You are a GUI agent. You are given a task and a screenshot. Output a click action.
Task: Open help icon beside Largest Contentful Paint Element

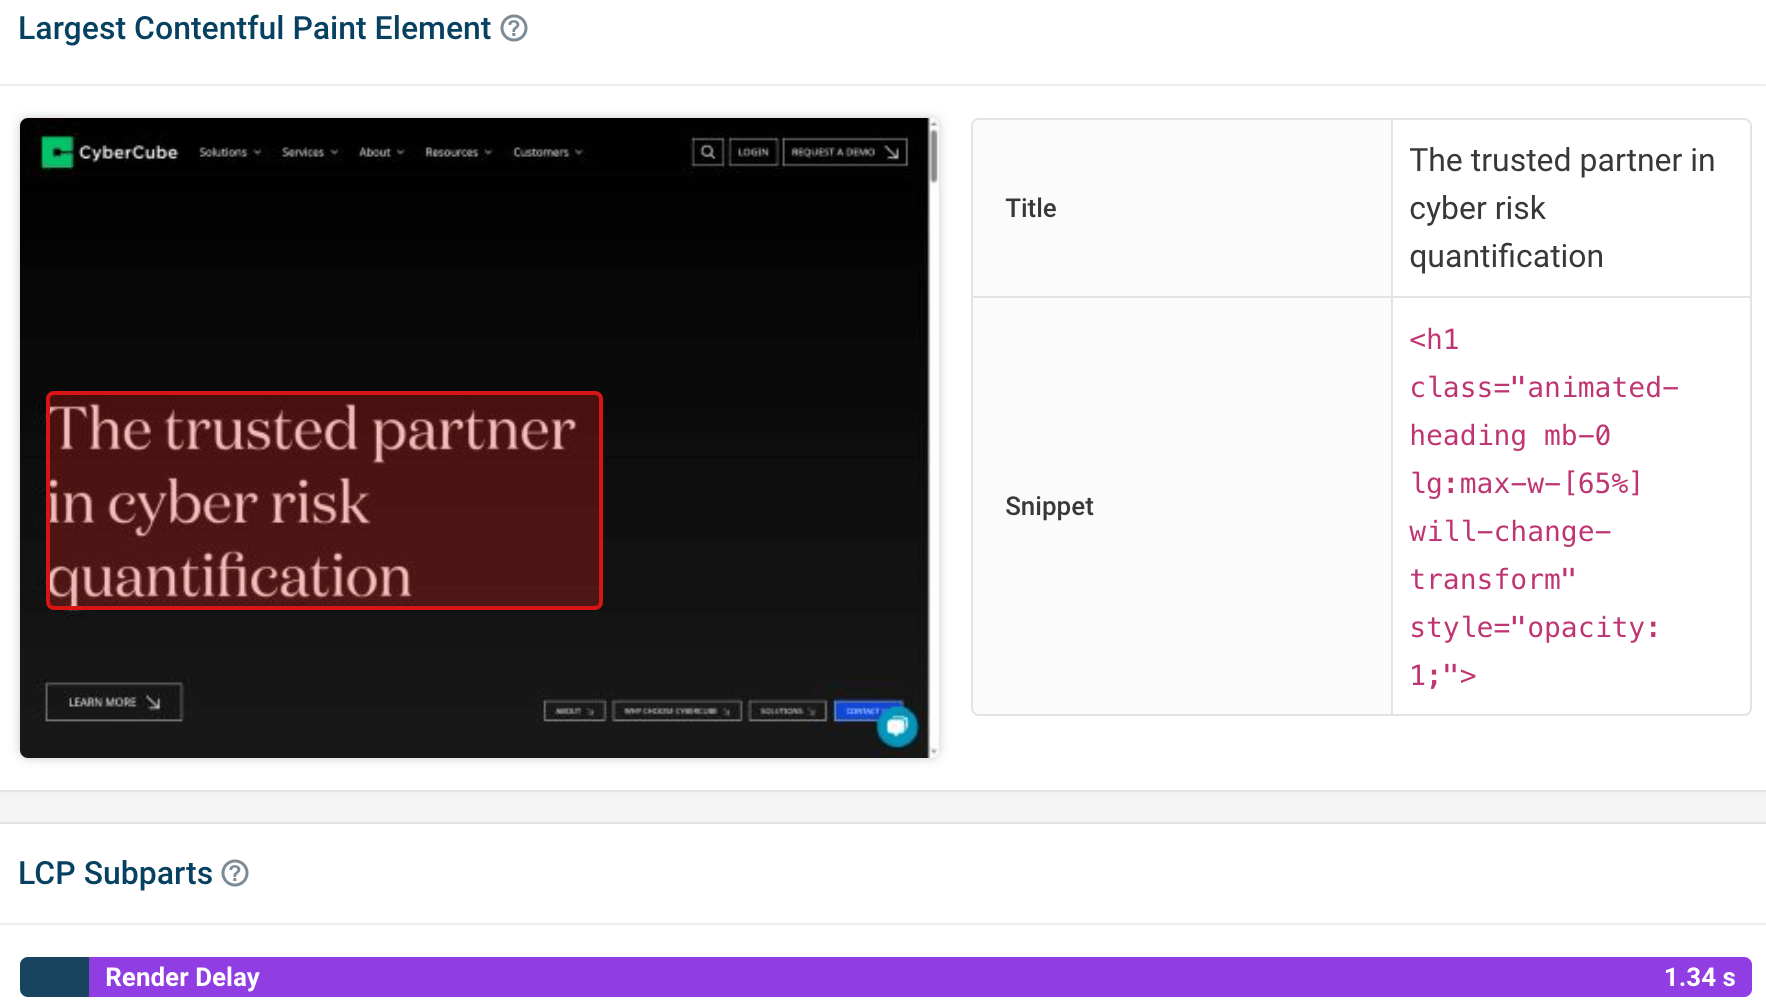pyautogui.click(x=514, y=28)
